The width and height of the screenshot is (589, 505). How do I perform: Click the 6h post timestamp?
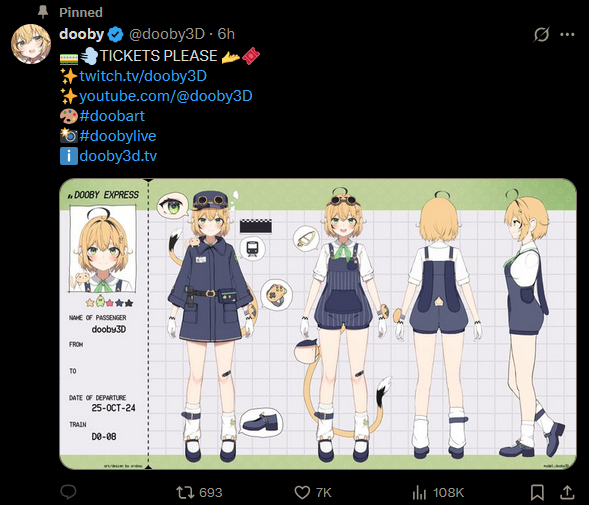tap(226, 34)
